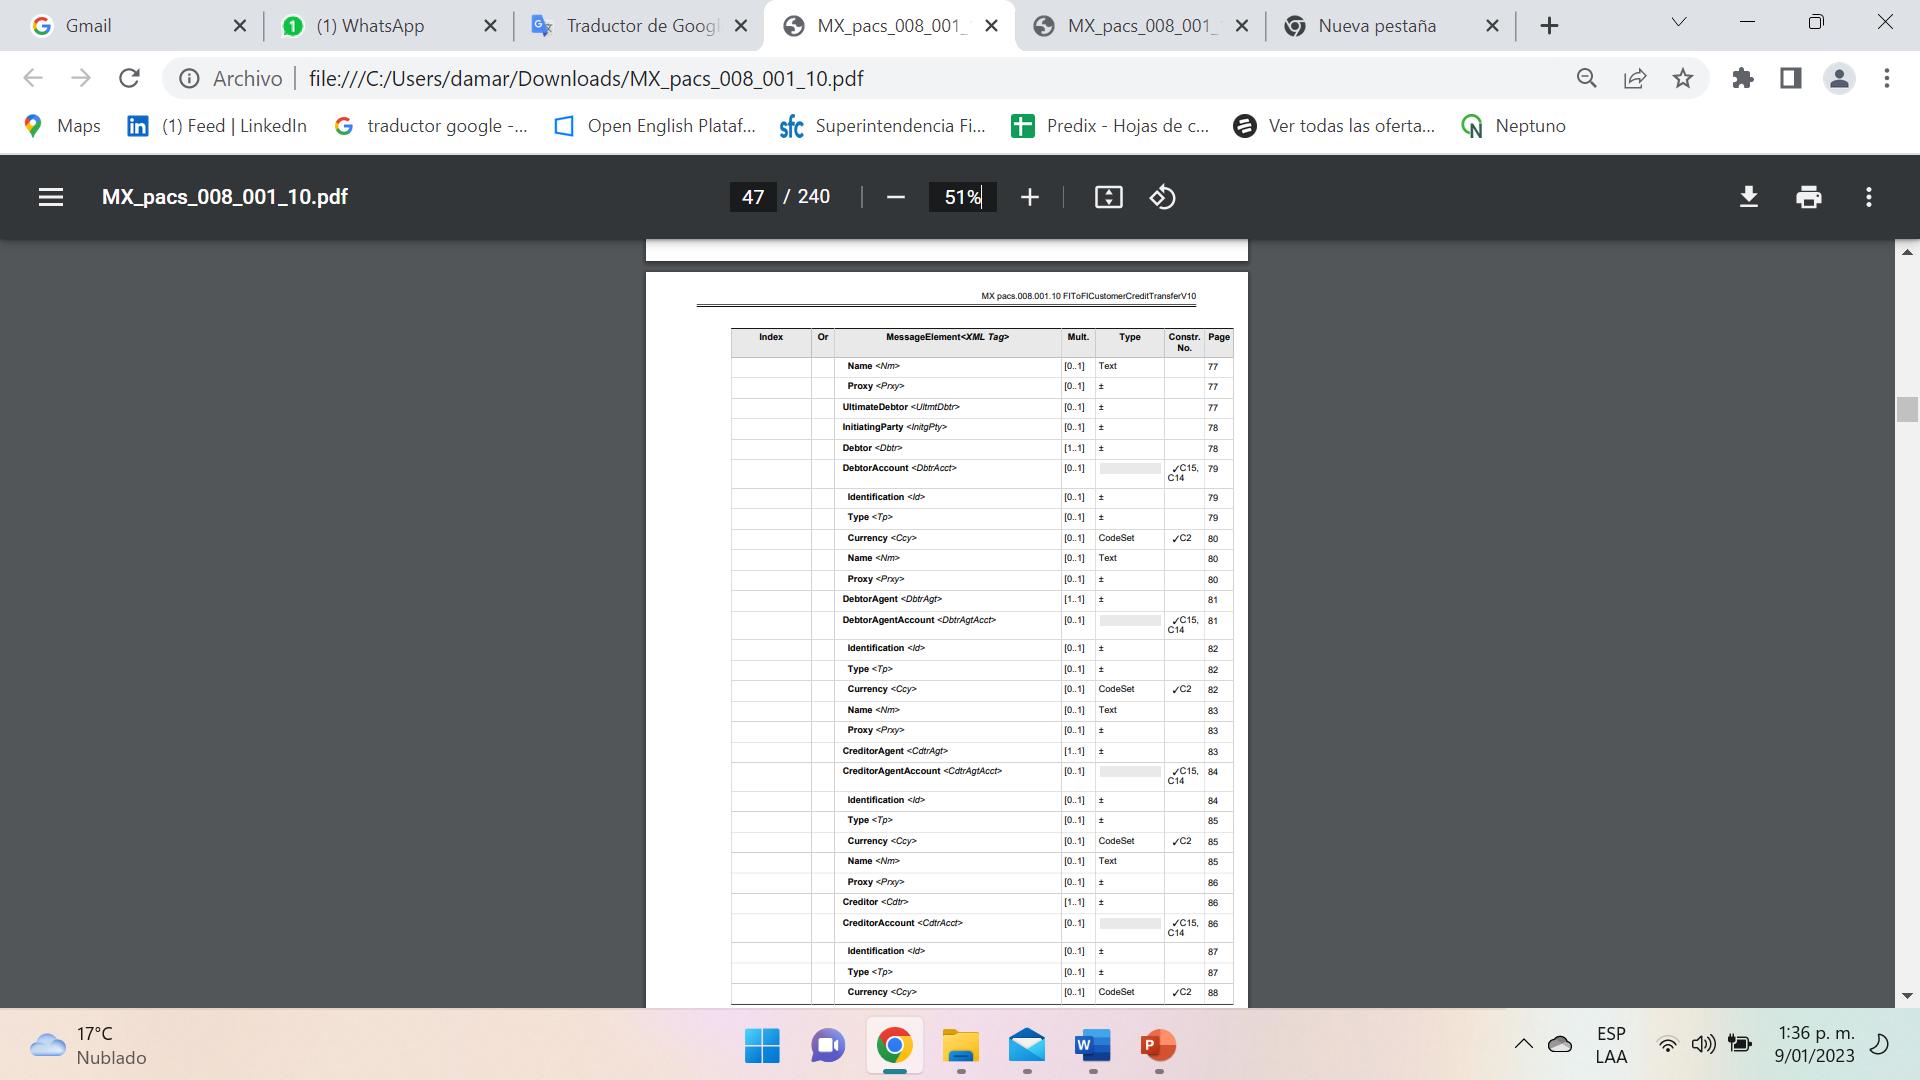
Task: Open the Chrome extensions puzzle icon
Action: (1743, 78)
